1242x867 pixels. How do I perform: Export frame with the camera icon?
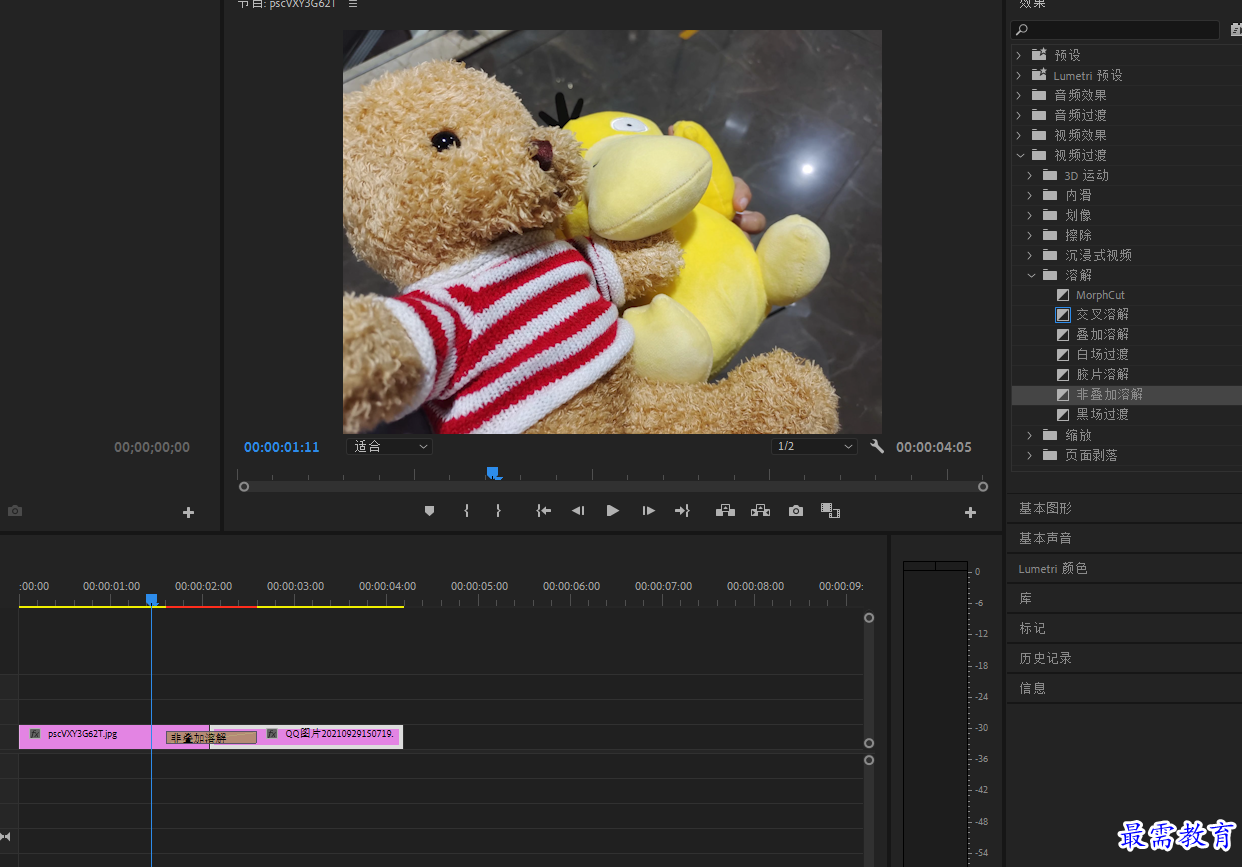(x=796, y=511)
